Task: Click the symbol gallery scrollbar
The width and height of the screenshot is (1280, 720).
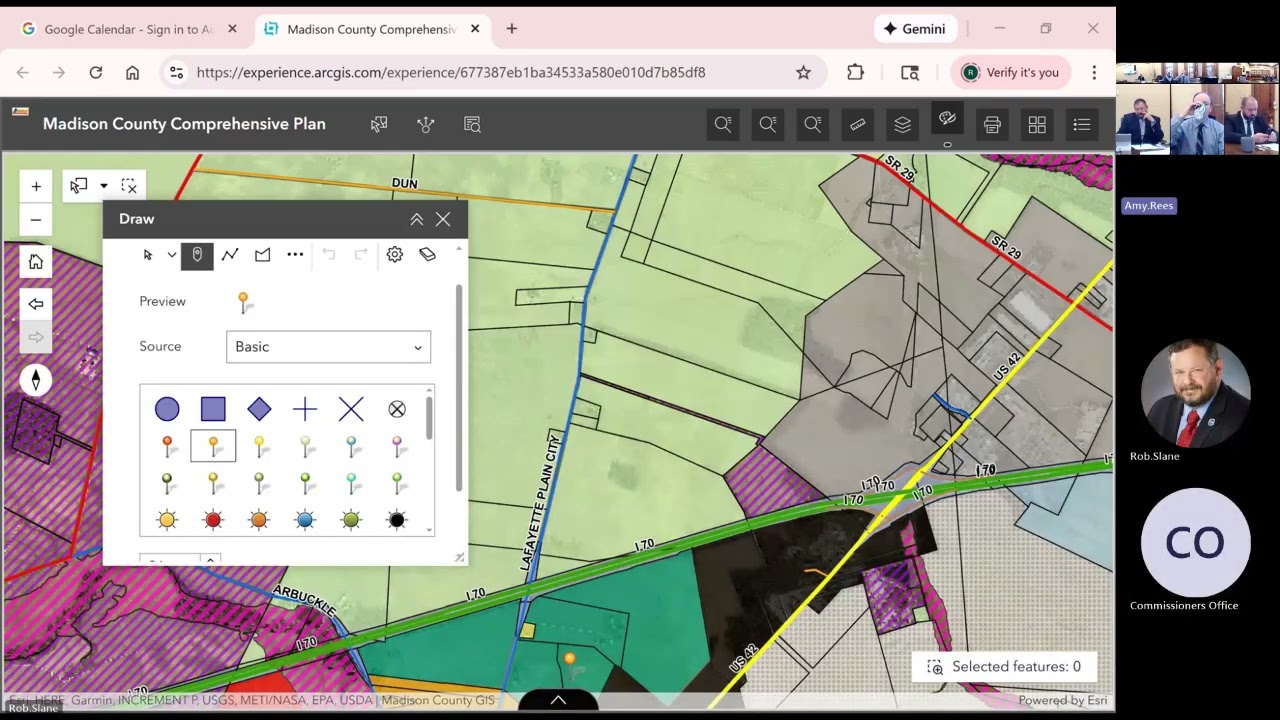Action: click(x=429, y=417)
